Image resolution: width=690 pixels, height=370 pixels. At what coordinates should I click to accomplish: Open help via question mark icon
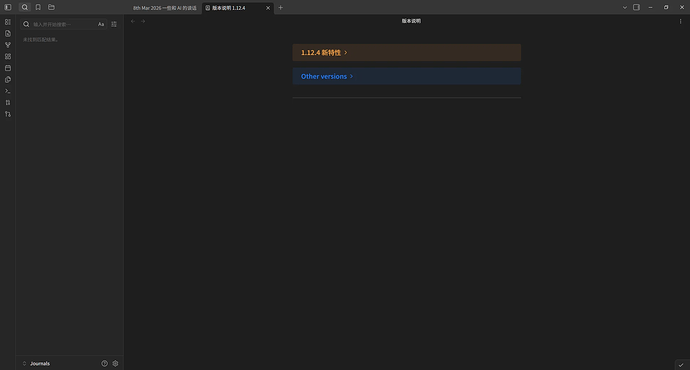pyautogui.click(x=104, y=363)
